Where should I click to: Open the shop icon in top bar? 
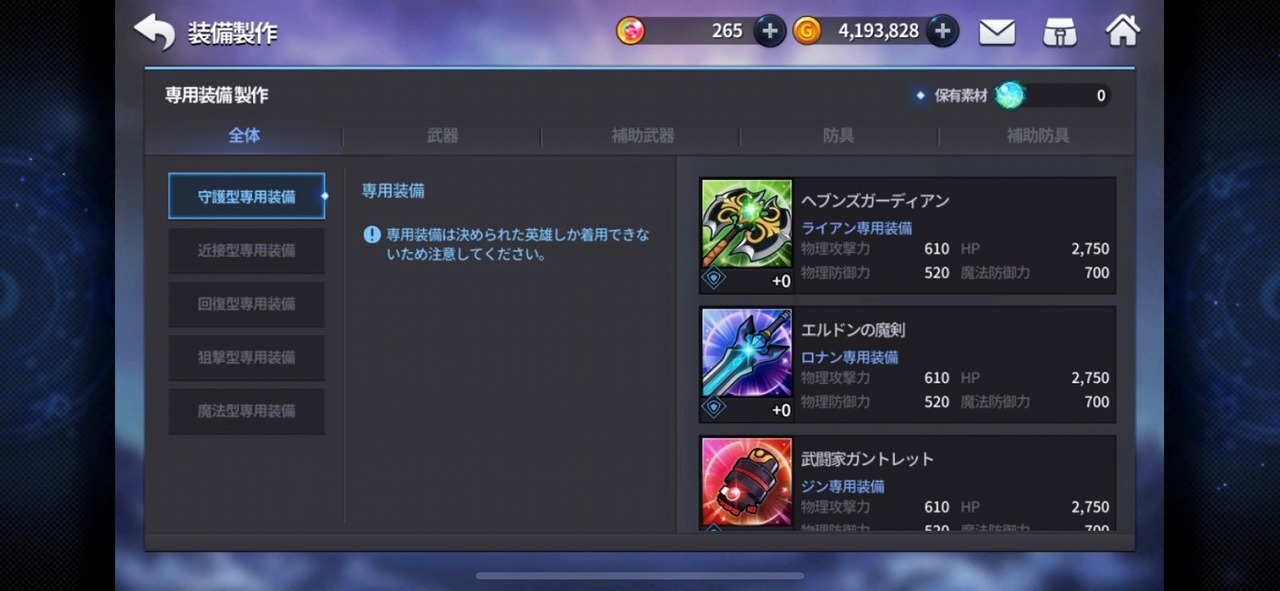[x=1060, y=32]
